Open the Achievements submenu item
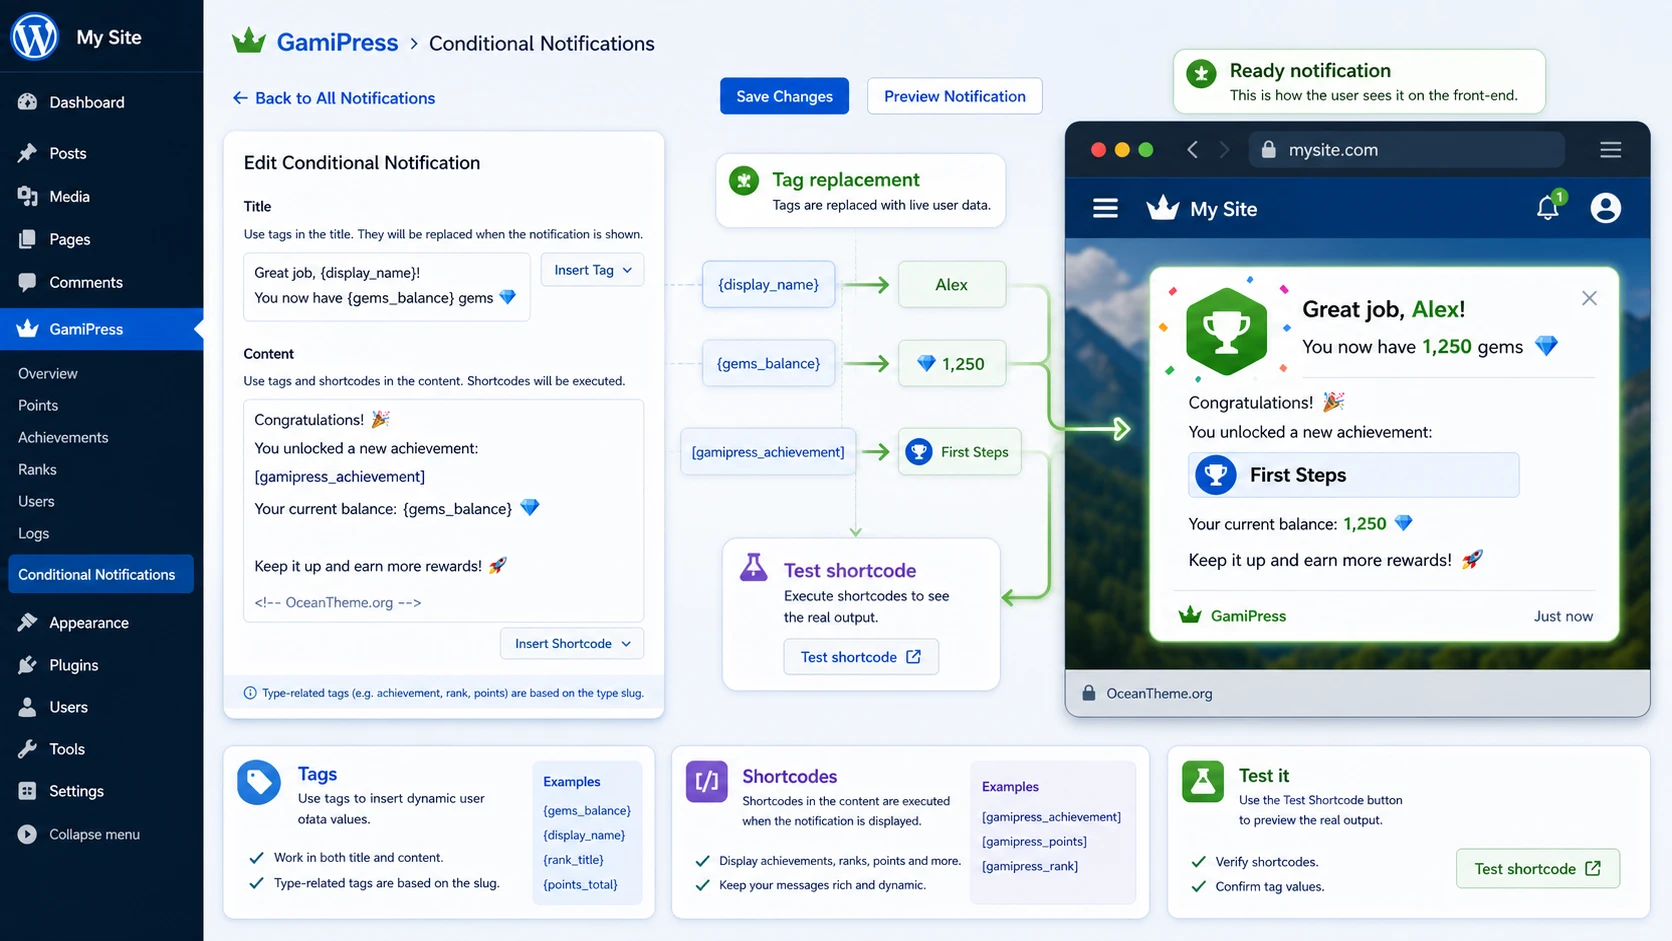This screenshot has height=941, width=1672. [63, 437]
